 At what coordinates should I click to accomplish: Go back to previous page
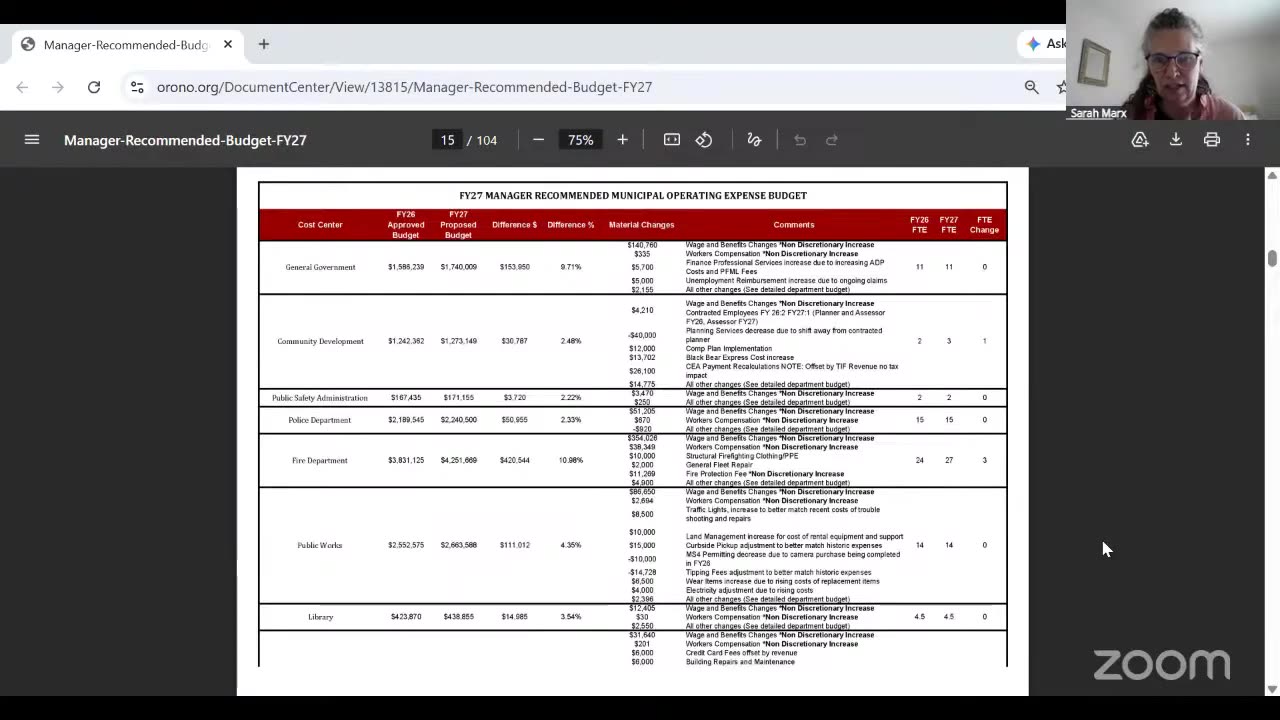tap(22, 87)
